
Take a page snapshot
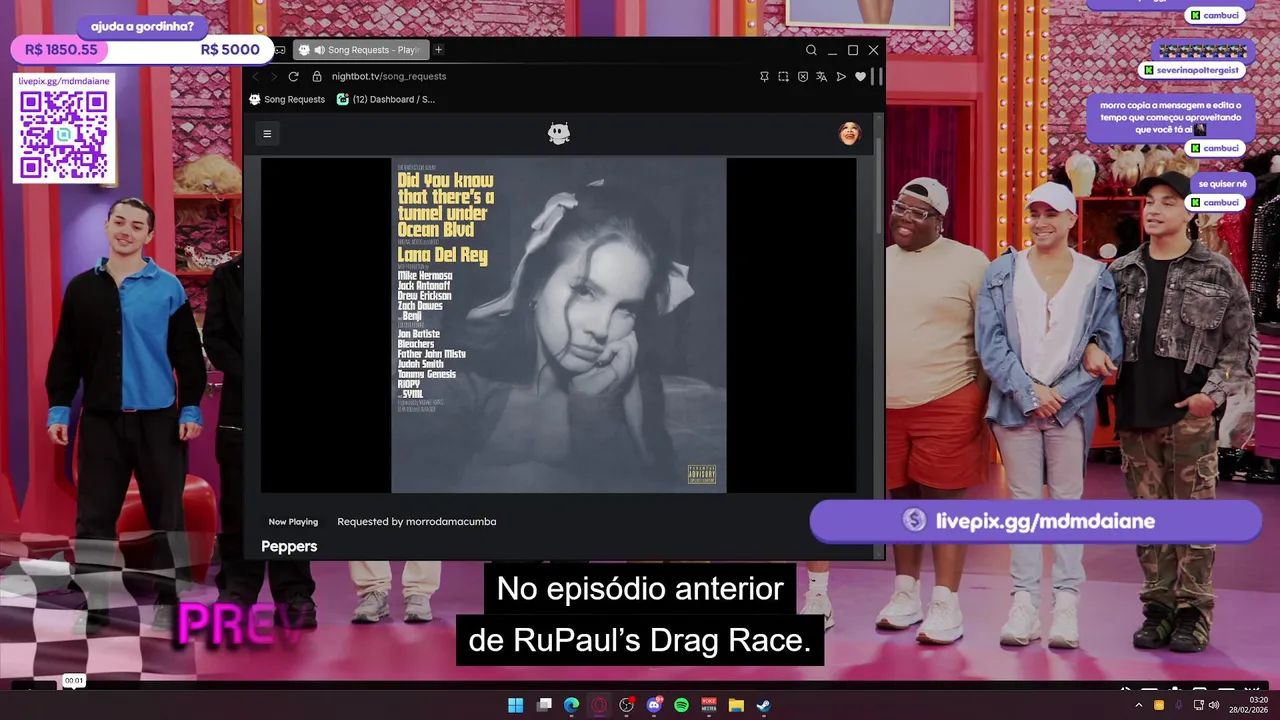click(x=783, y=76)
